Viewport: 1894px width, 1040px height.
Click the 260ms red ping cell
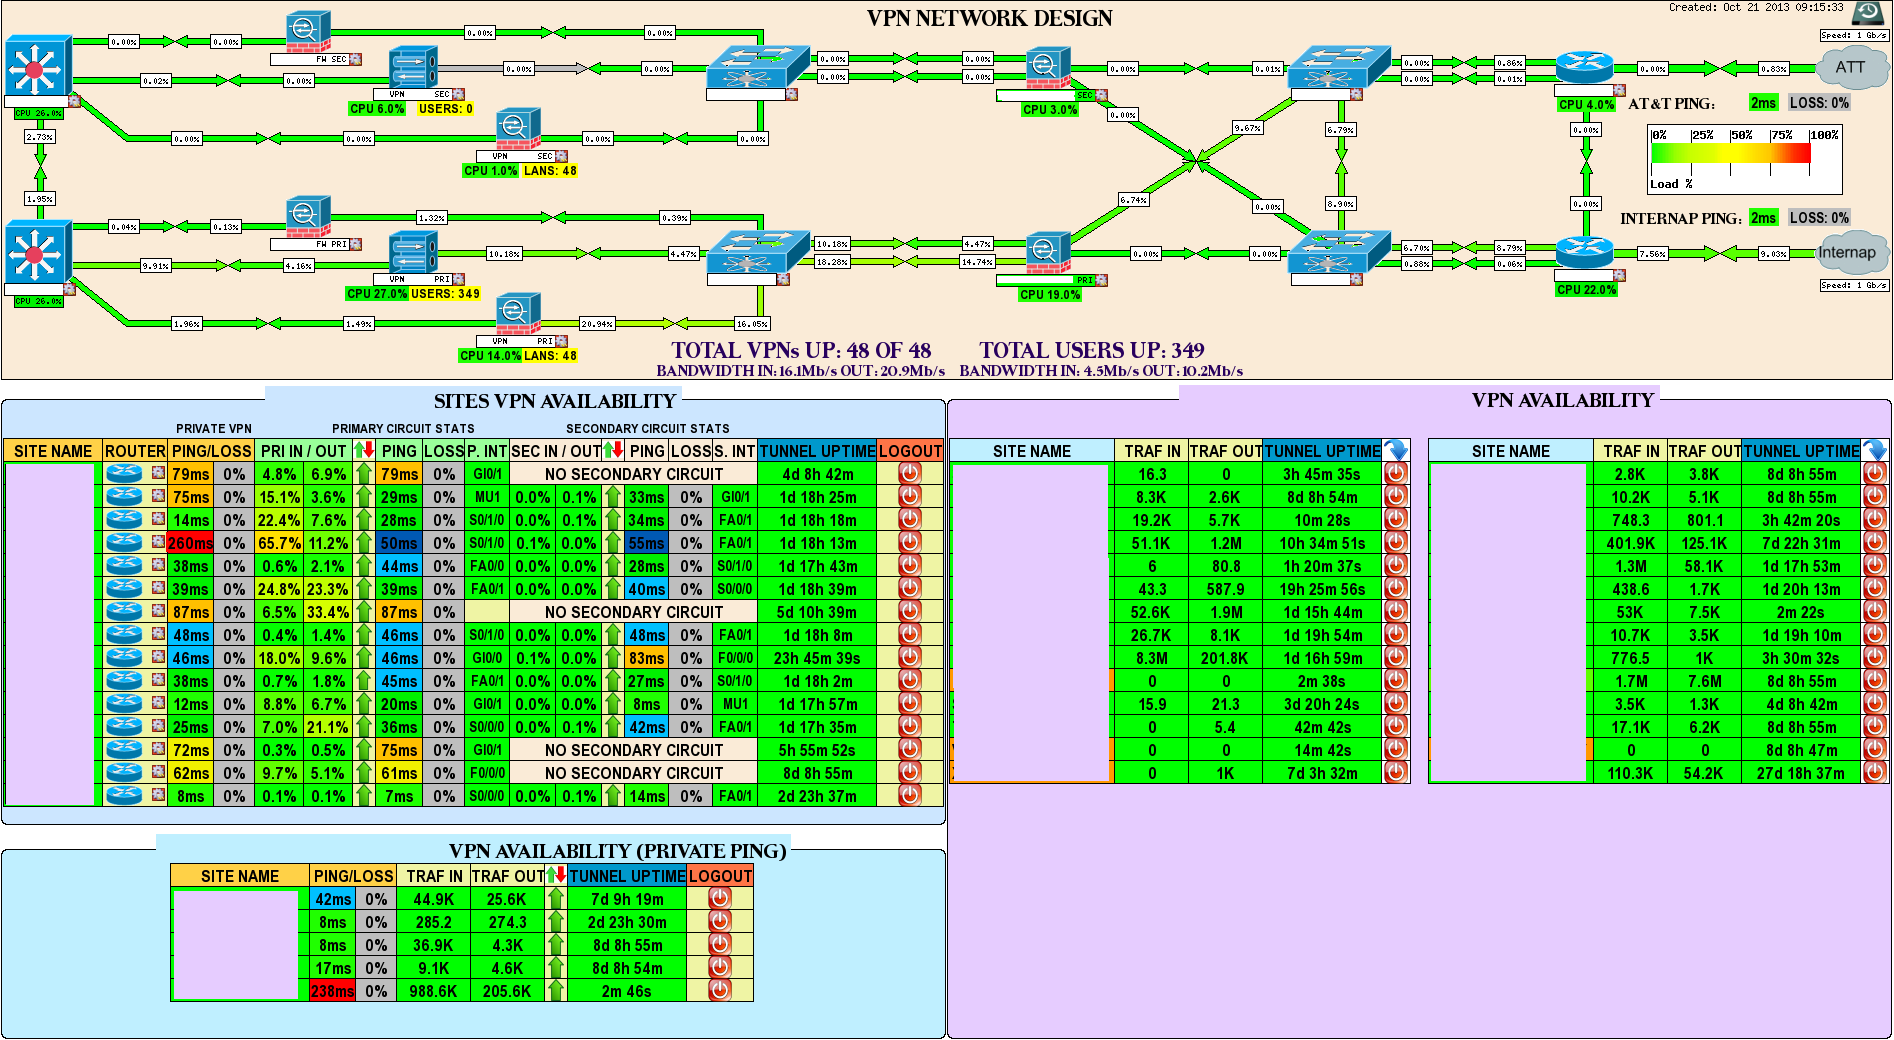click(190, 543)
